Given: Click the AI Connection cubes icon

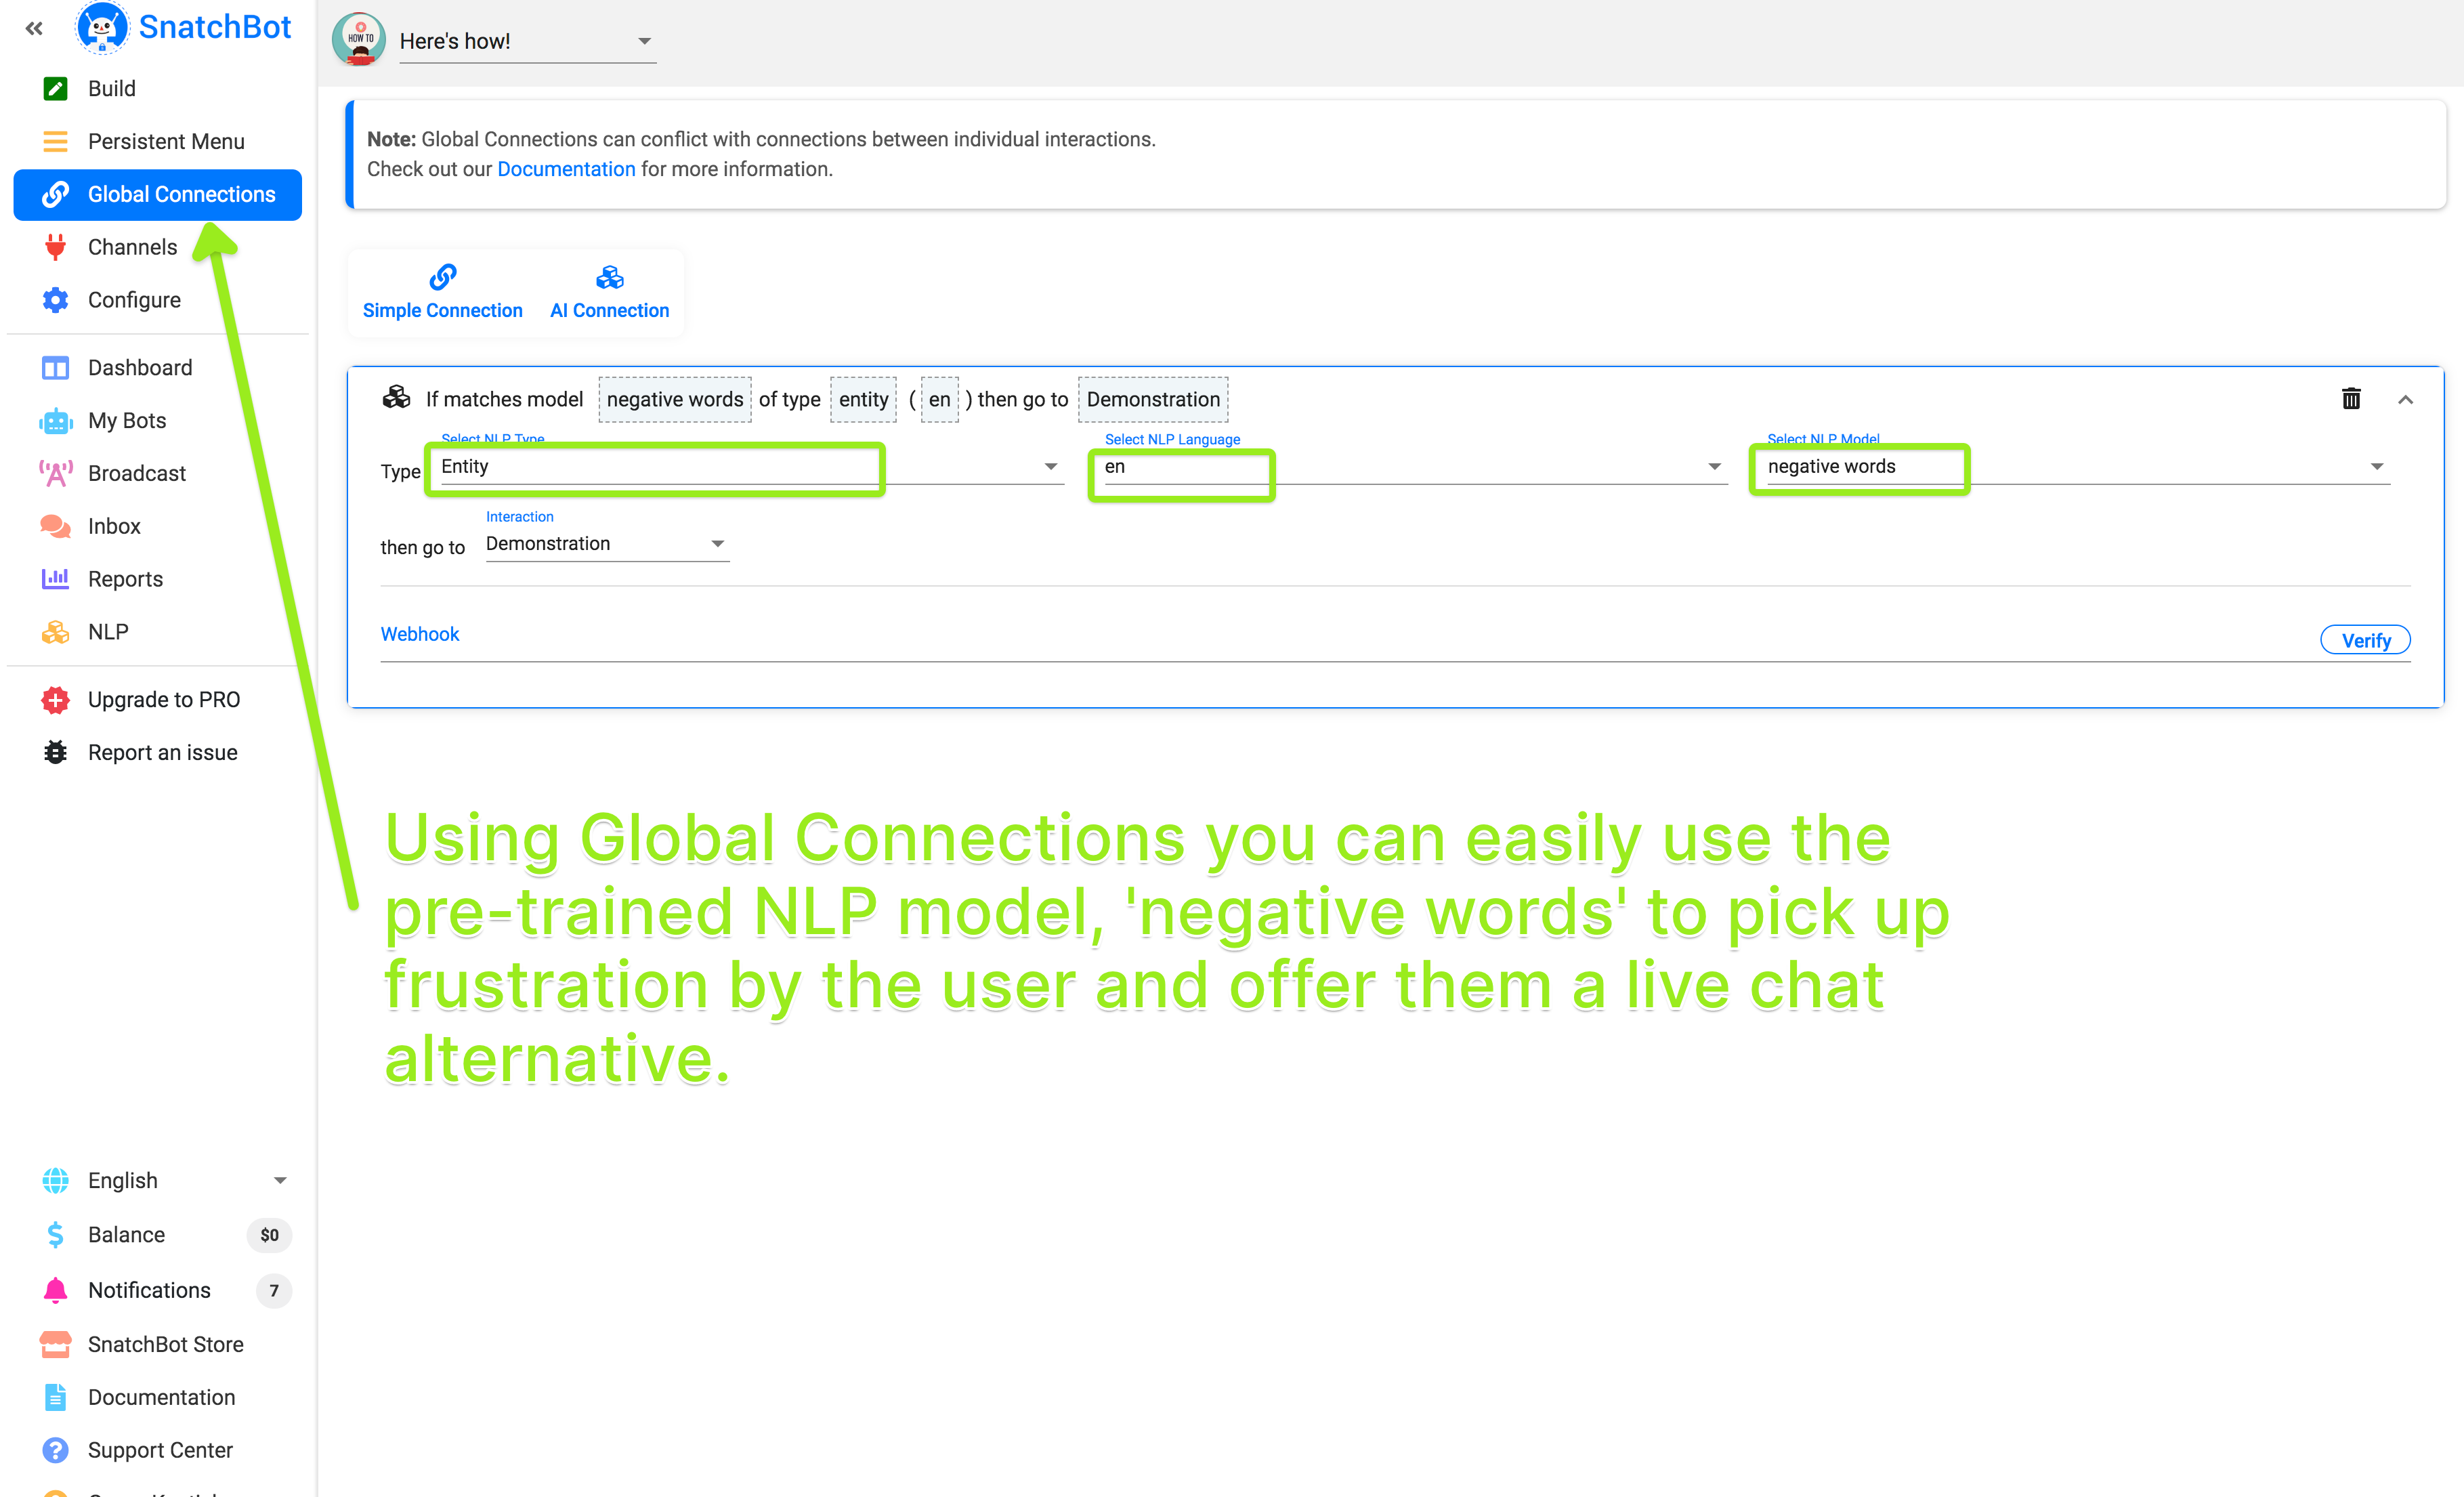Looking at the screenshot, I should coord(609,276).
